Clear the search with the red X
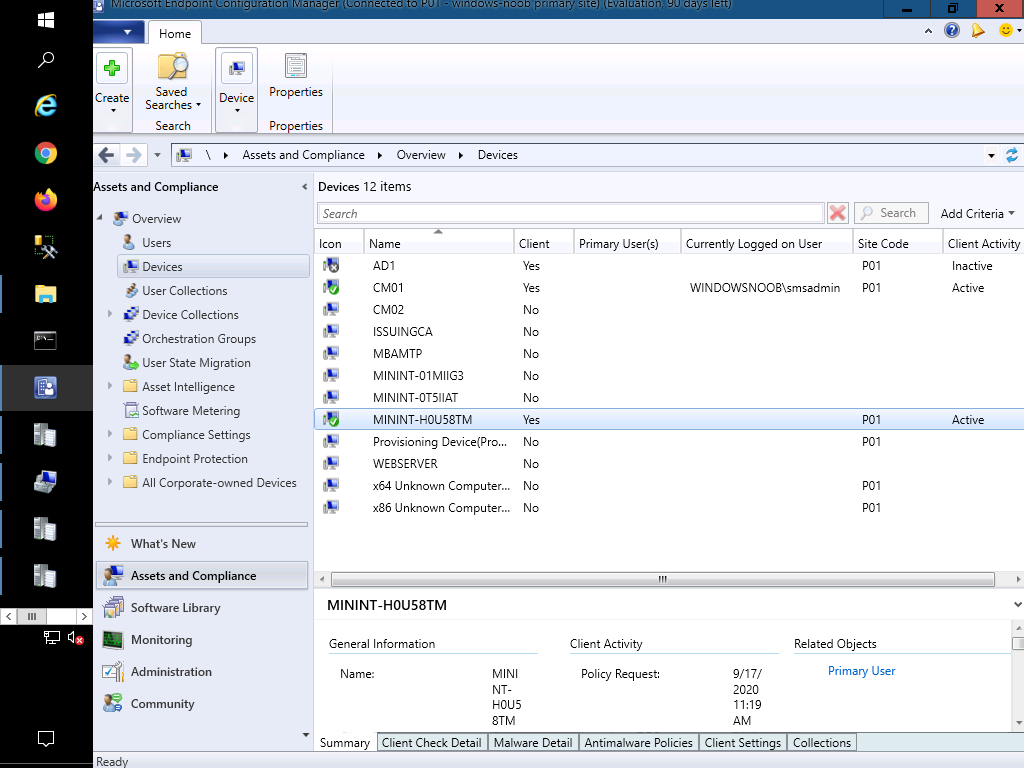This screenshot has width=1024, height=768. (837, 213)
